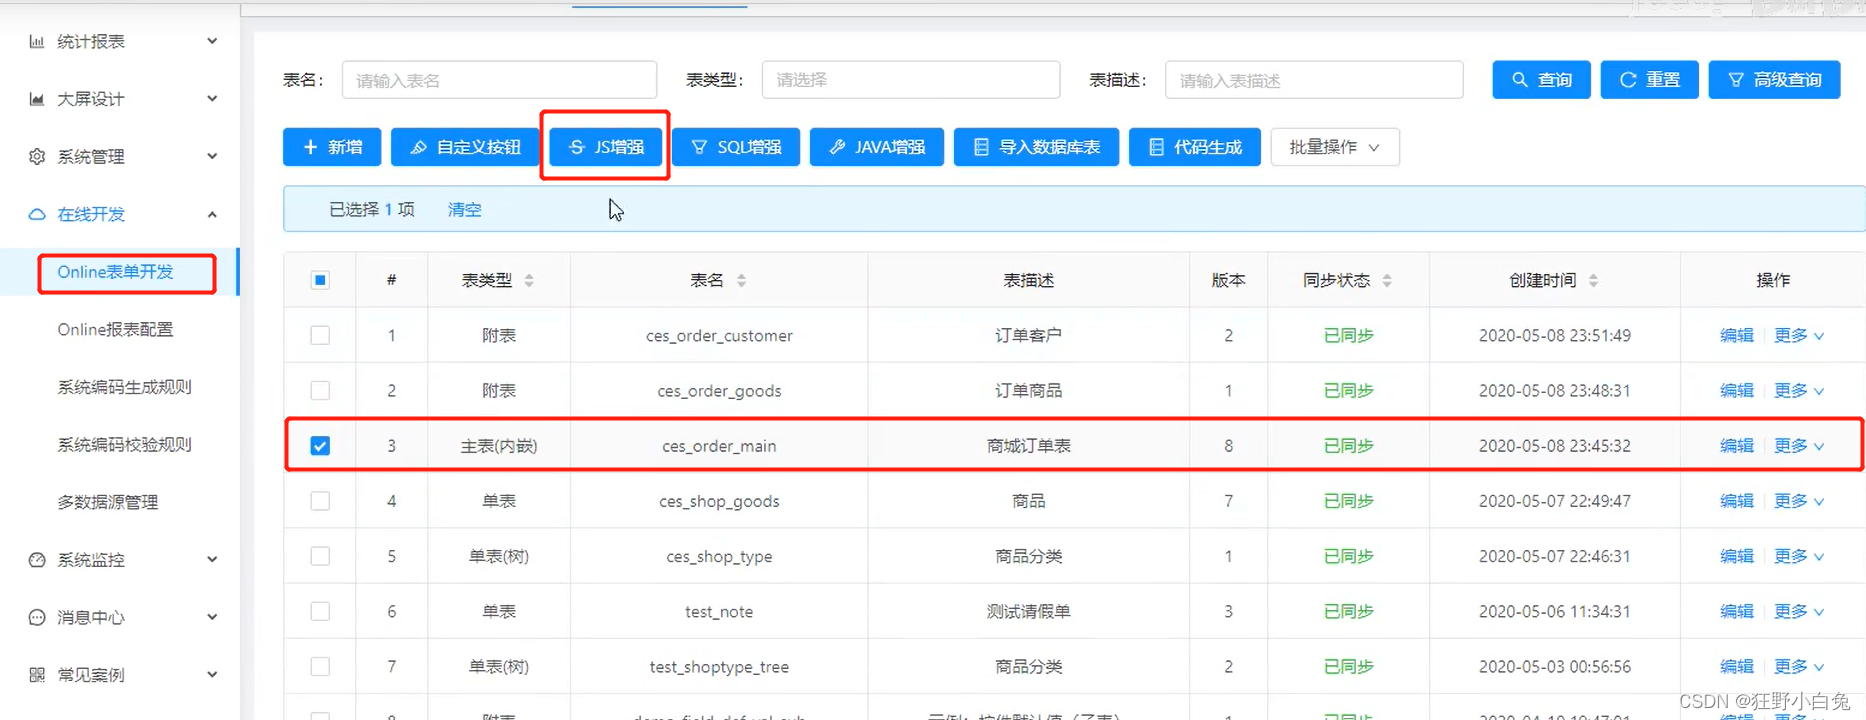Check the ces_order_customer row checkbox
The width and height of the screenshot is (1866, 720).
(320, 335)
